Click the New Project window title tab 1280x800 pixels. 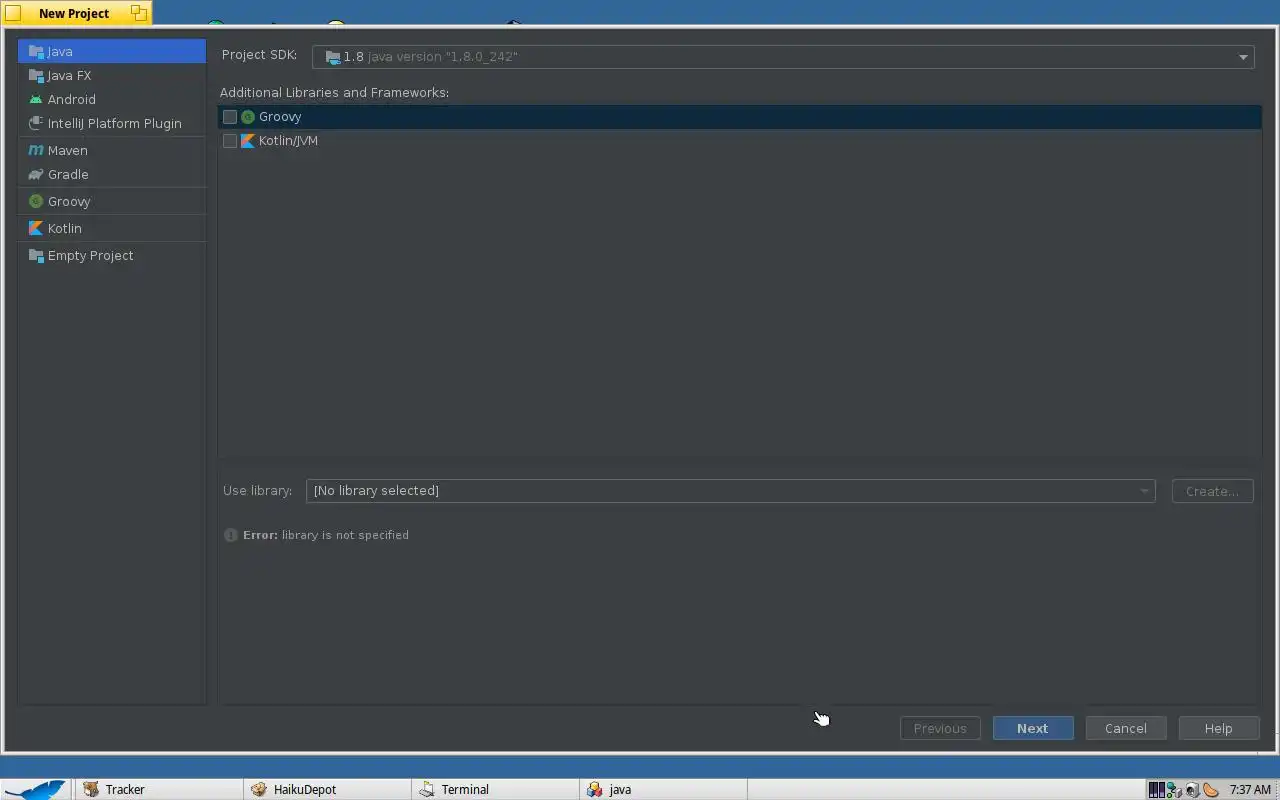click(x=76, y=13)
